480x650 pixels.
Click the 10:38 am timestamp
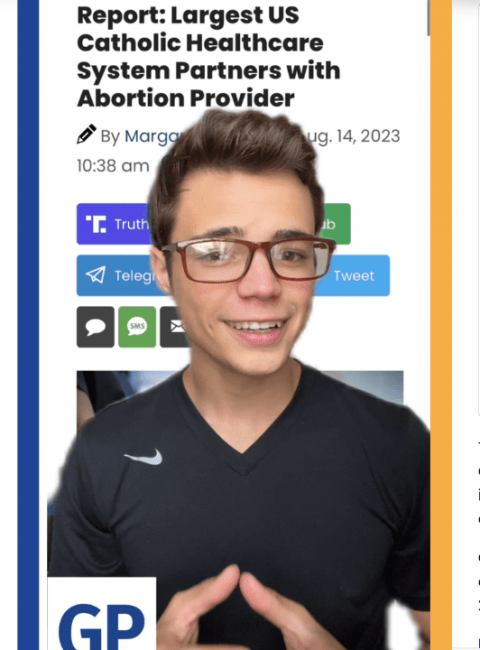[113, 166]
